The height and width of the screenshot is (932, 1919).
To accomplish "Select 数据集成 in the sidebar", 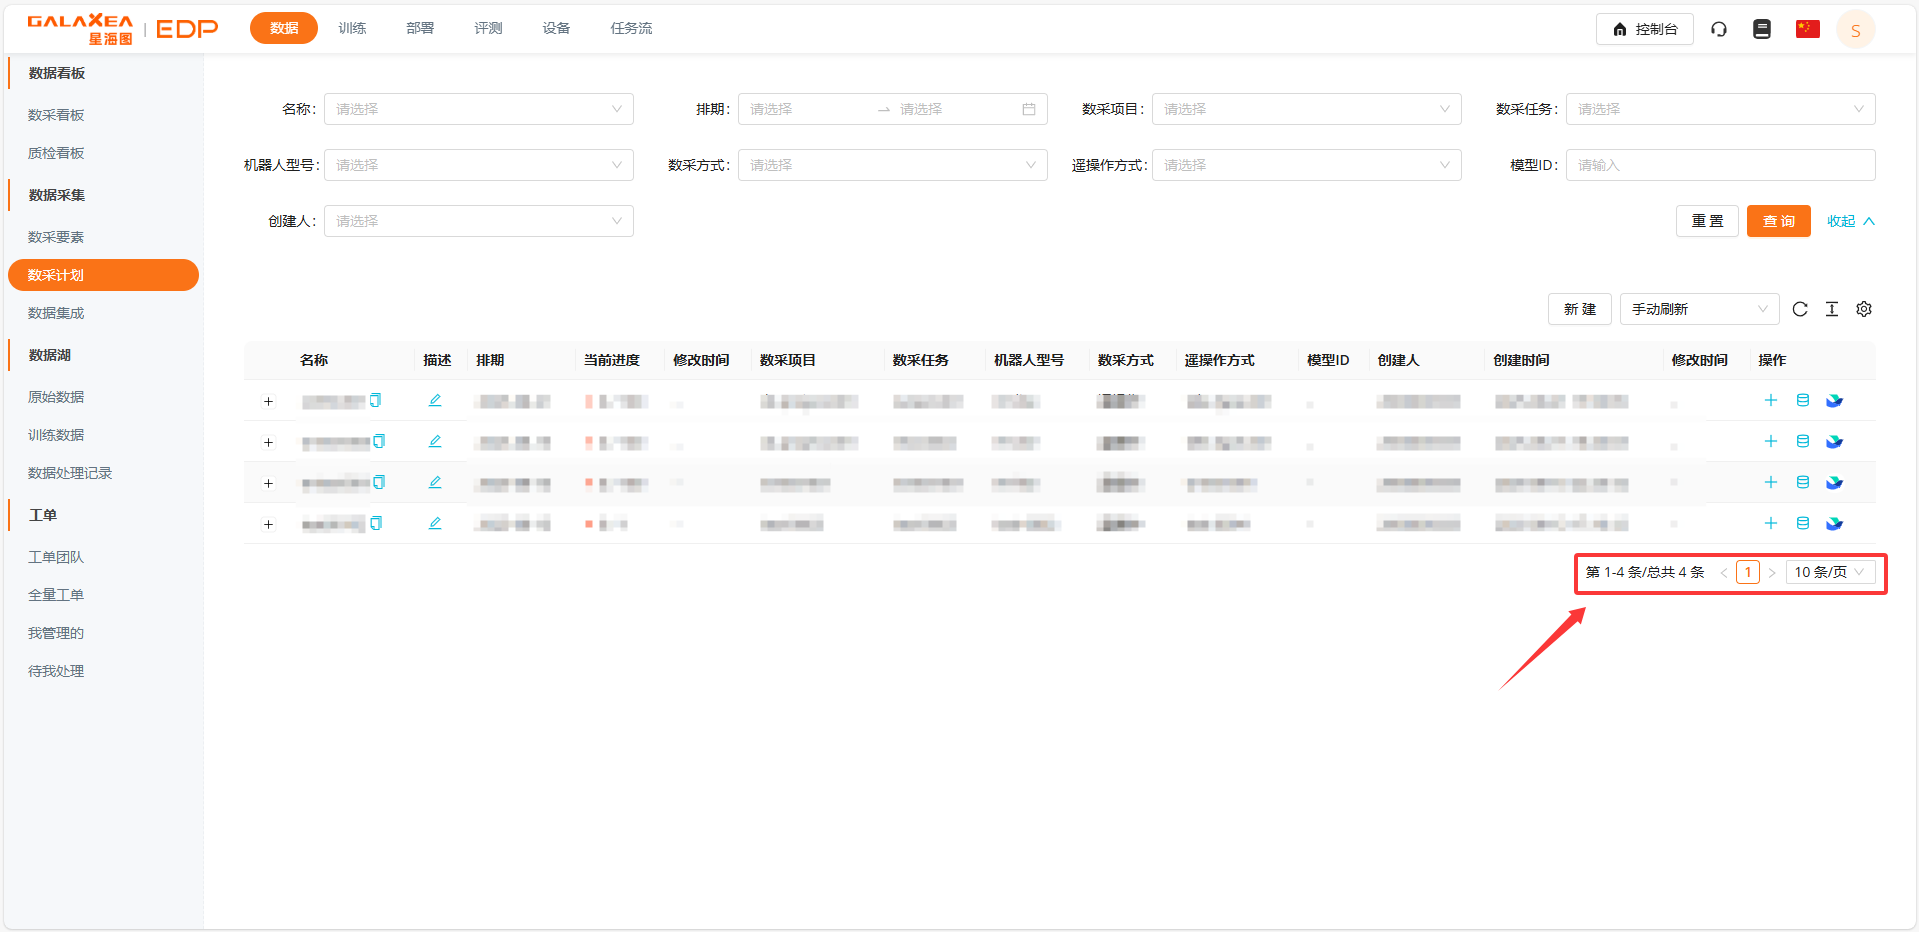I will (x=56, y=313).
